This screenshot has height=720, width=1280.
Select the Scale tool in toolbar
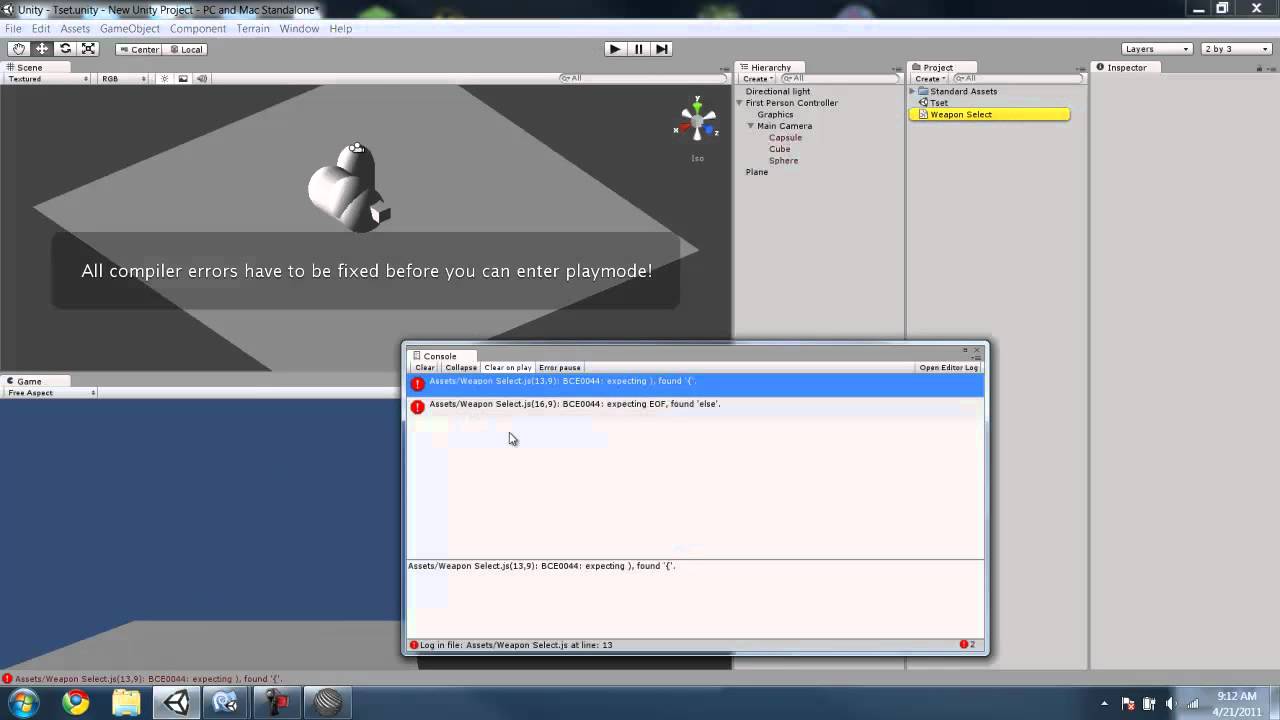click(x=88, y=49)
